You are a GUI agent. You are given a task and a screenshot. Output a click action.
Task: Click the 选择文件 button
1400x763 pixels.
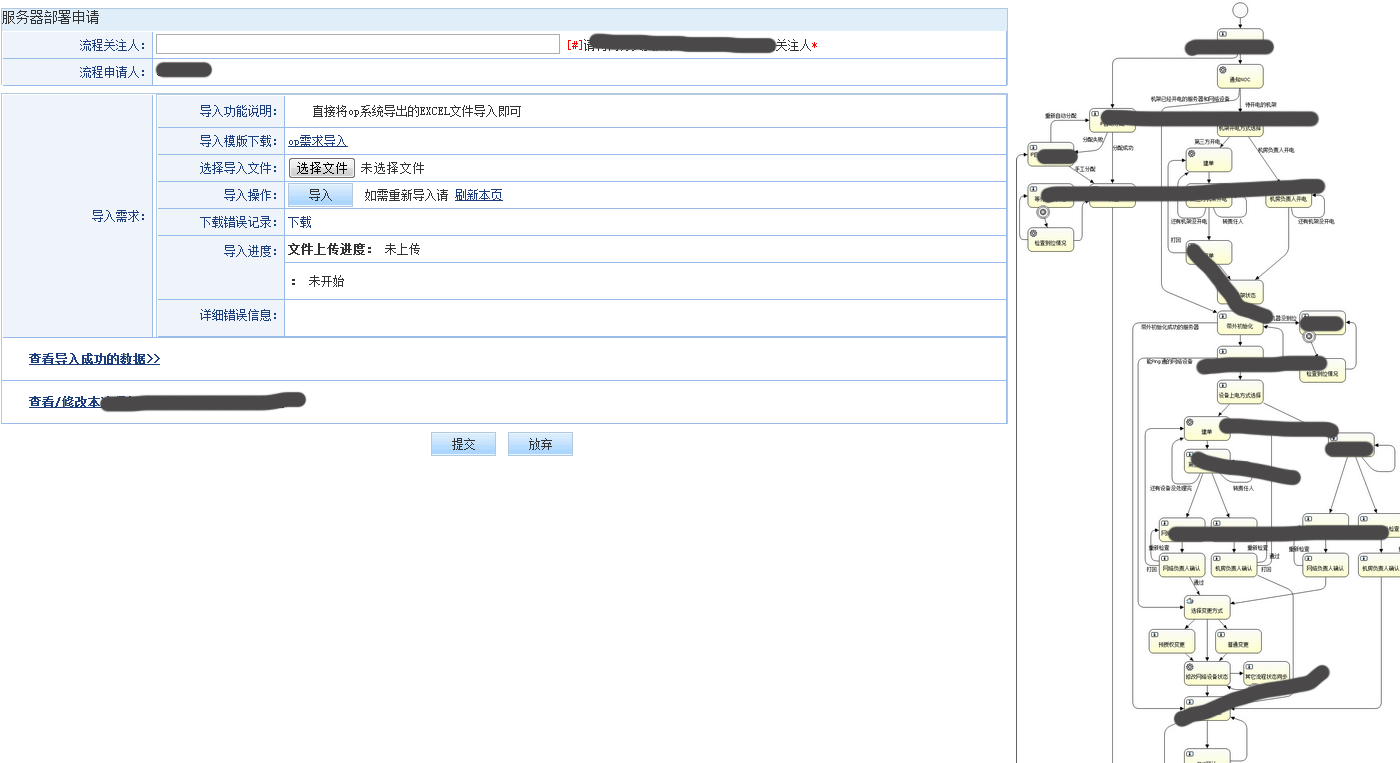[x=322, y=168]
